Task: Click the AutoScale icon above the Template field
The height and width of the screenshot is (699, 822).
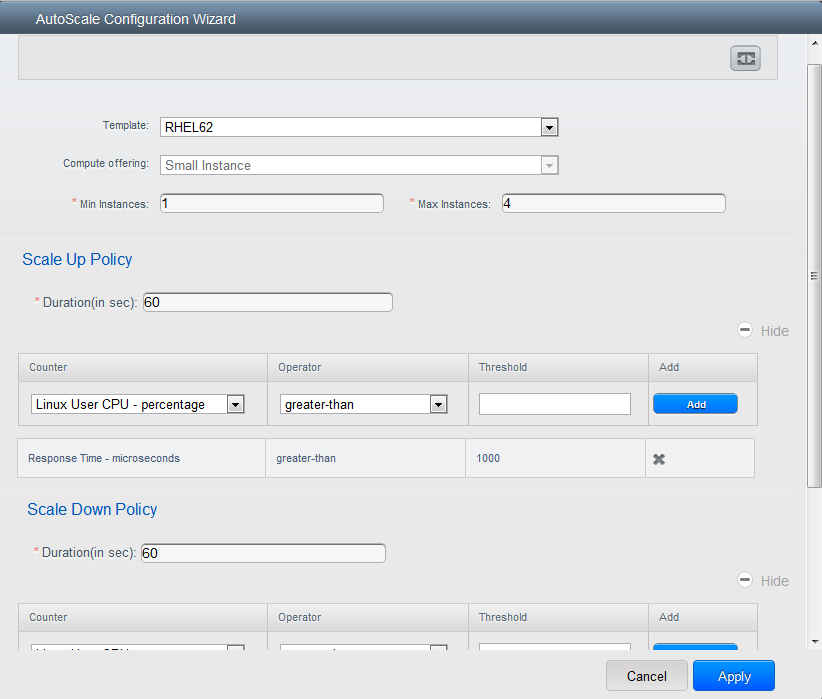Action: coord(745,58)
